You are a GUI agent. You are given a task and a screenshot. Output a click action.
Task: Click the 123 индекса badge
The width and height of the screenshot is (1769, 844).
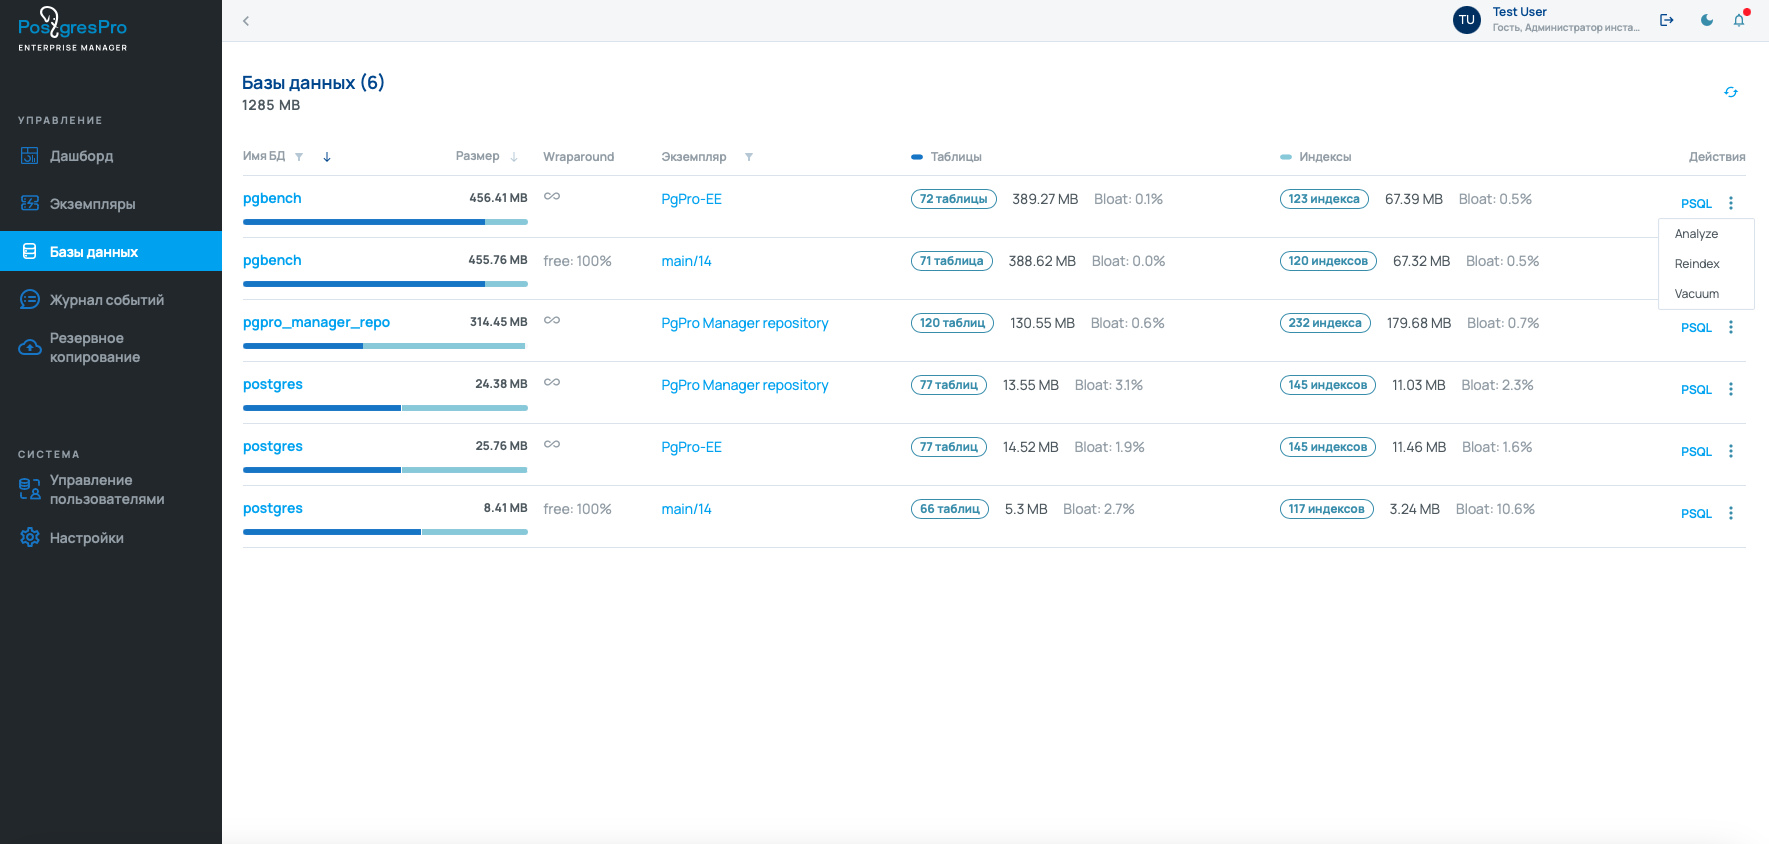click(1324, 199)
